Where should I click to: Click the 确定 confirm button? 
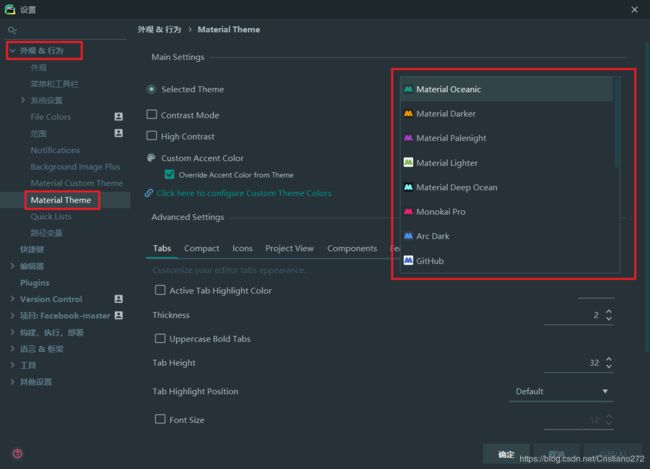click(x=506, y=454)
